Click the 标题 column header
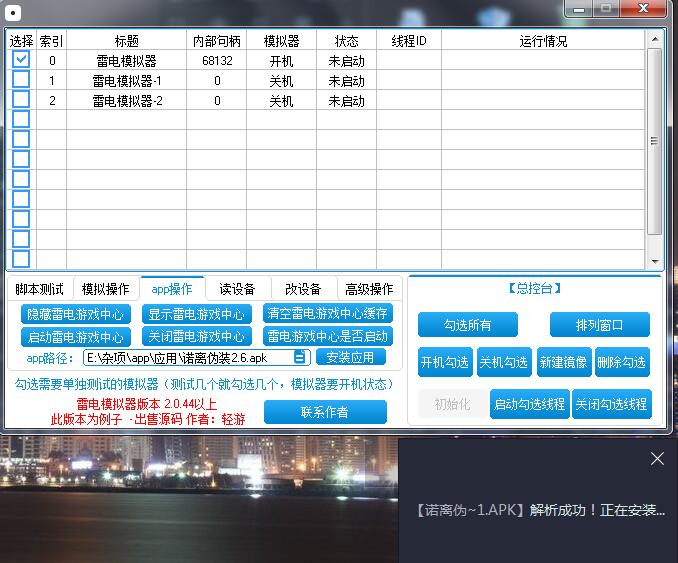The width and height of the screenshot is (678, 563). [126, 41]
